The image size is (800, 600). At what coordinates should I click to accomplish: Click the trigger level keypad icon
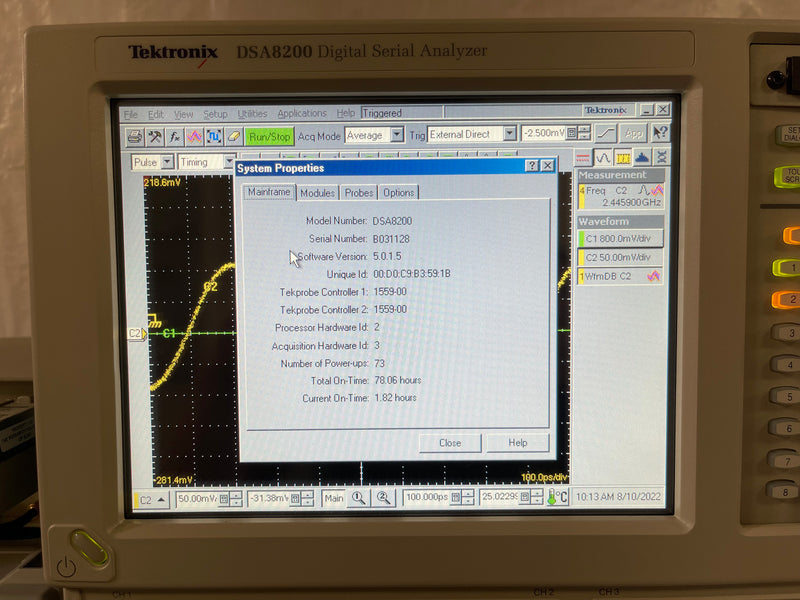pos(572,133)
